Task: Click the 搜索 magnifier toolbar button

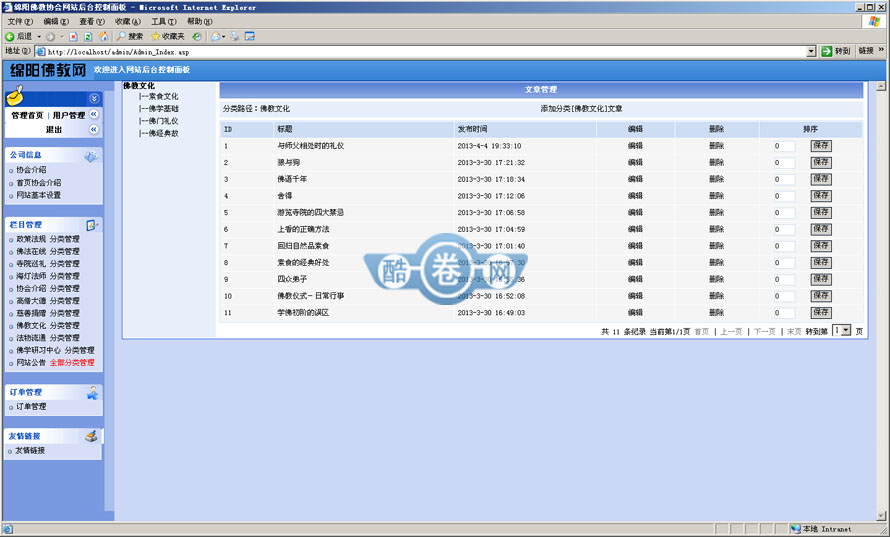Action: click(129, 36)
